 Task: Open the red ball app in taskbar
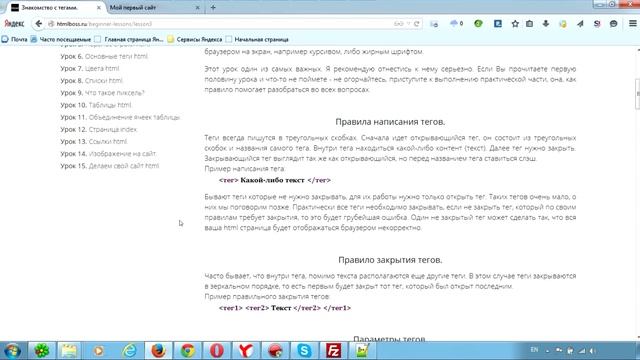[x=275, y=351]
